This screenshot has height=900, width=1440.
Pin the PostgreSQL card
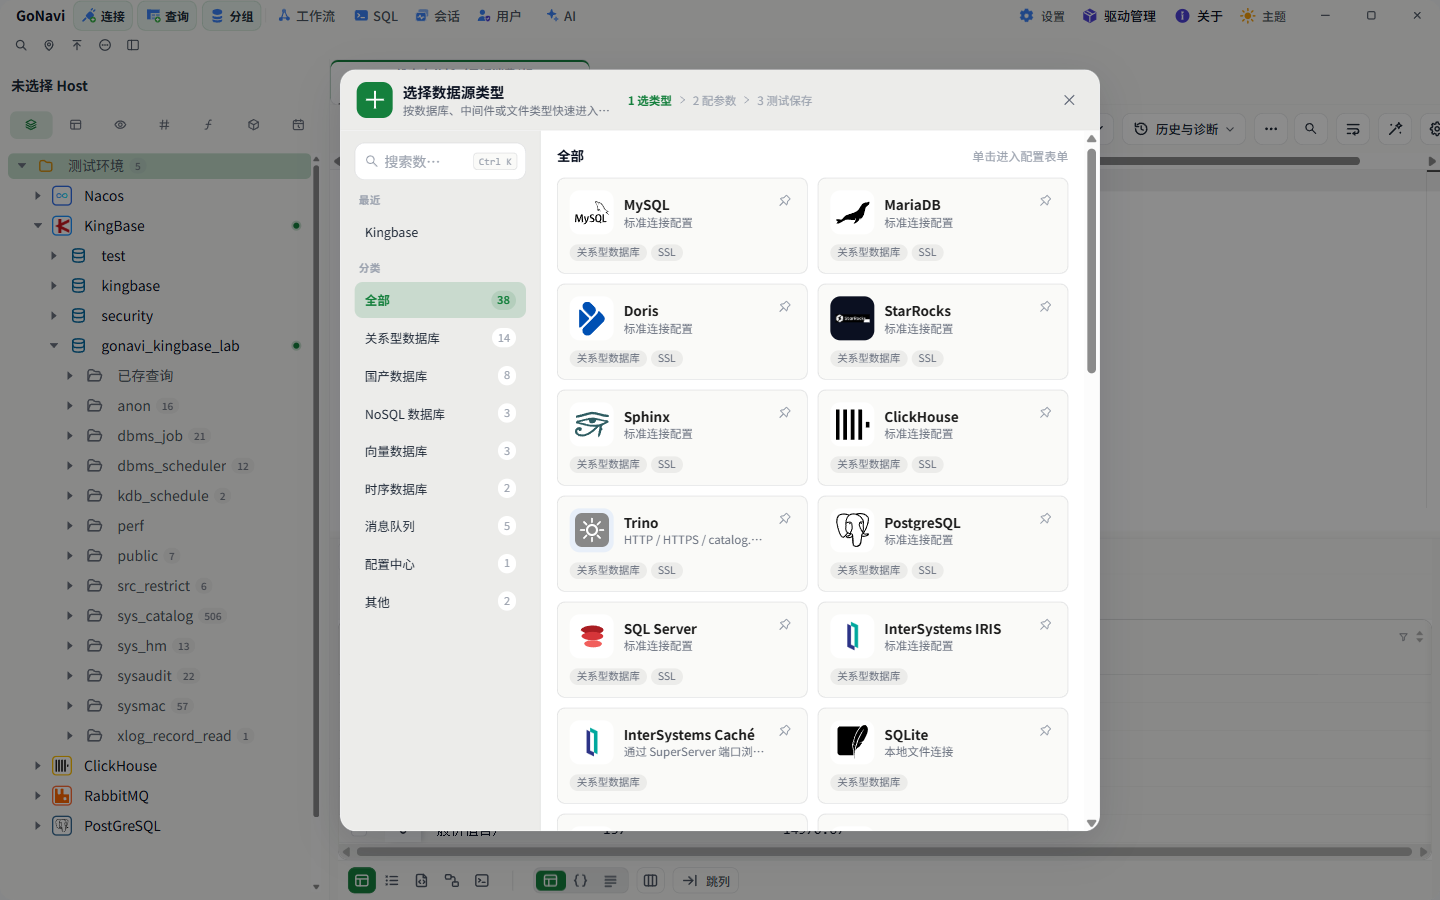click(x=1045, y=519)
